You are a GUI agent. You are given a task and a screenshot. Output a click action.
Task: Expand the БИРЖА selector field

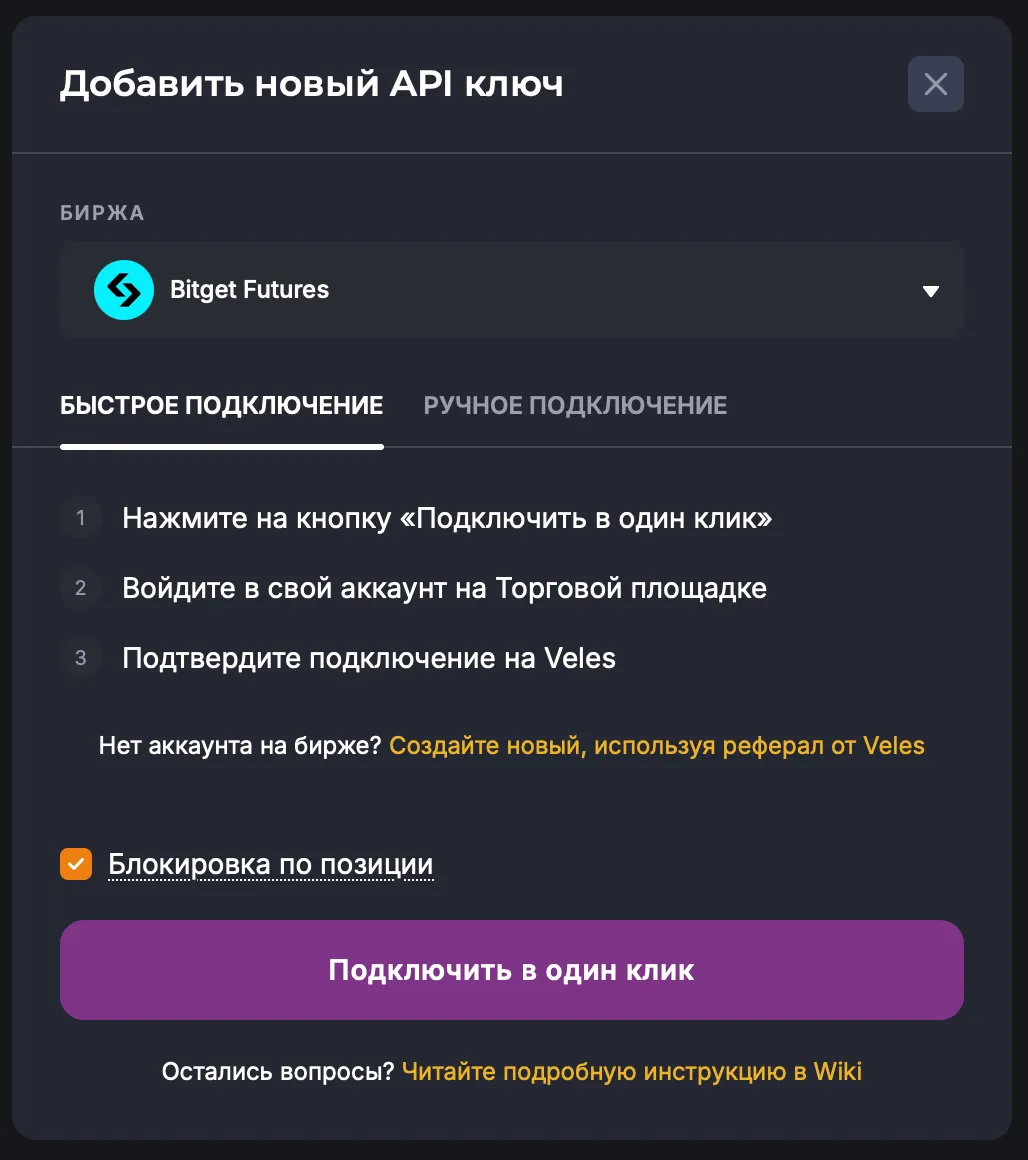(512, 291)
